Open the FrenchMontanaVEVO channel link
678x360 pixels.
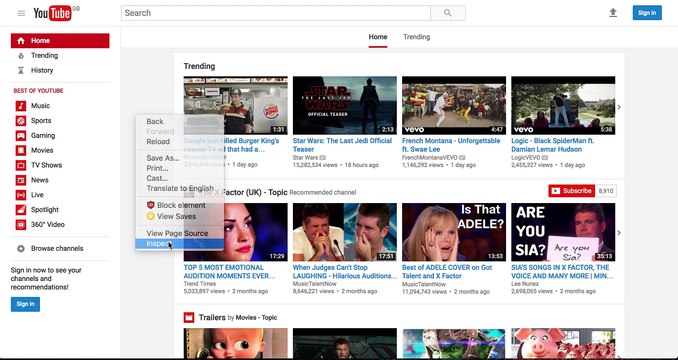430,158
